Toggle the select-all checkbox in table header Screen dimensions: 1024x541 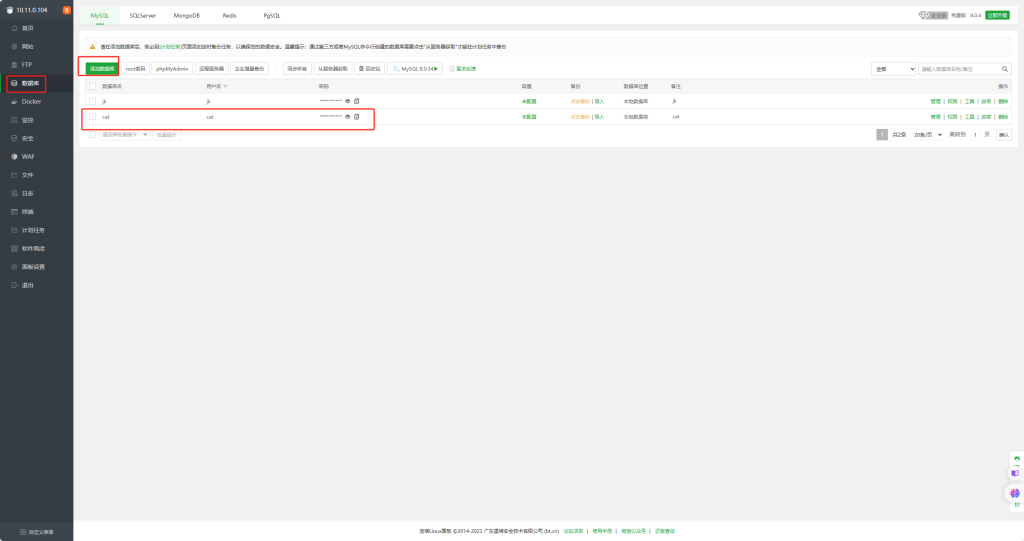pos(93,86)
